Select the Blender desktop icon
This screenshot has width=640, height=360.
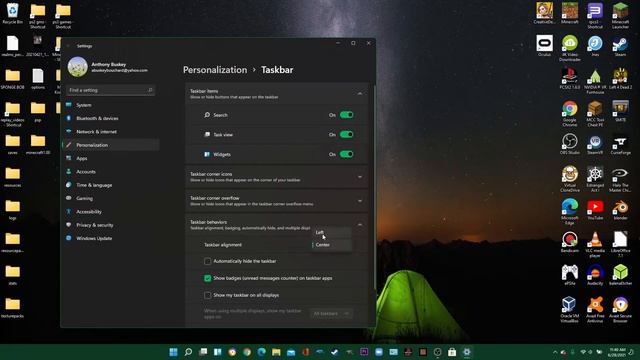620,209
